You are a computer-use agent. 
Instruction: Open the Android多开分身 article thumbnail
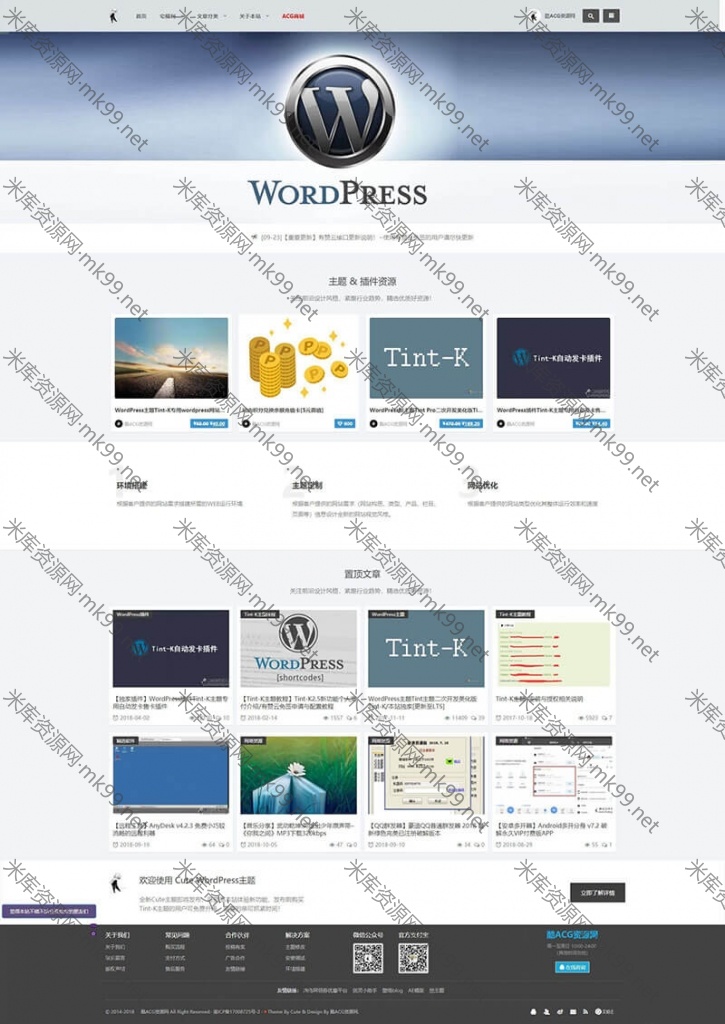coord(553,775)
